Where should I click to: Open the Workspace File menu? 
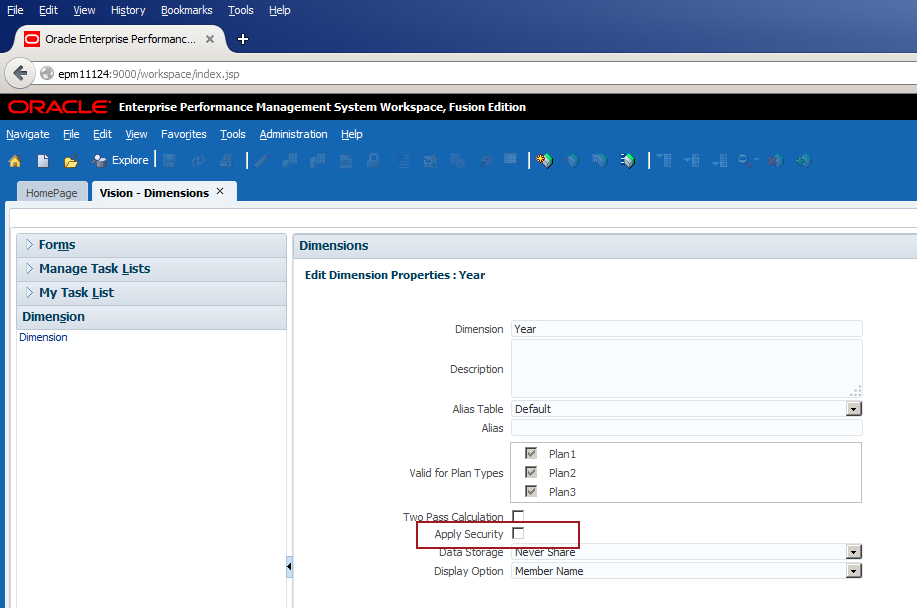[71, 134]
